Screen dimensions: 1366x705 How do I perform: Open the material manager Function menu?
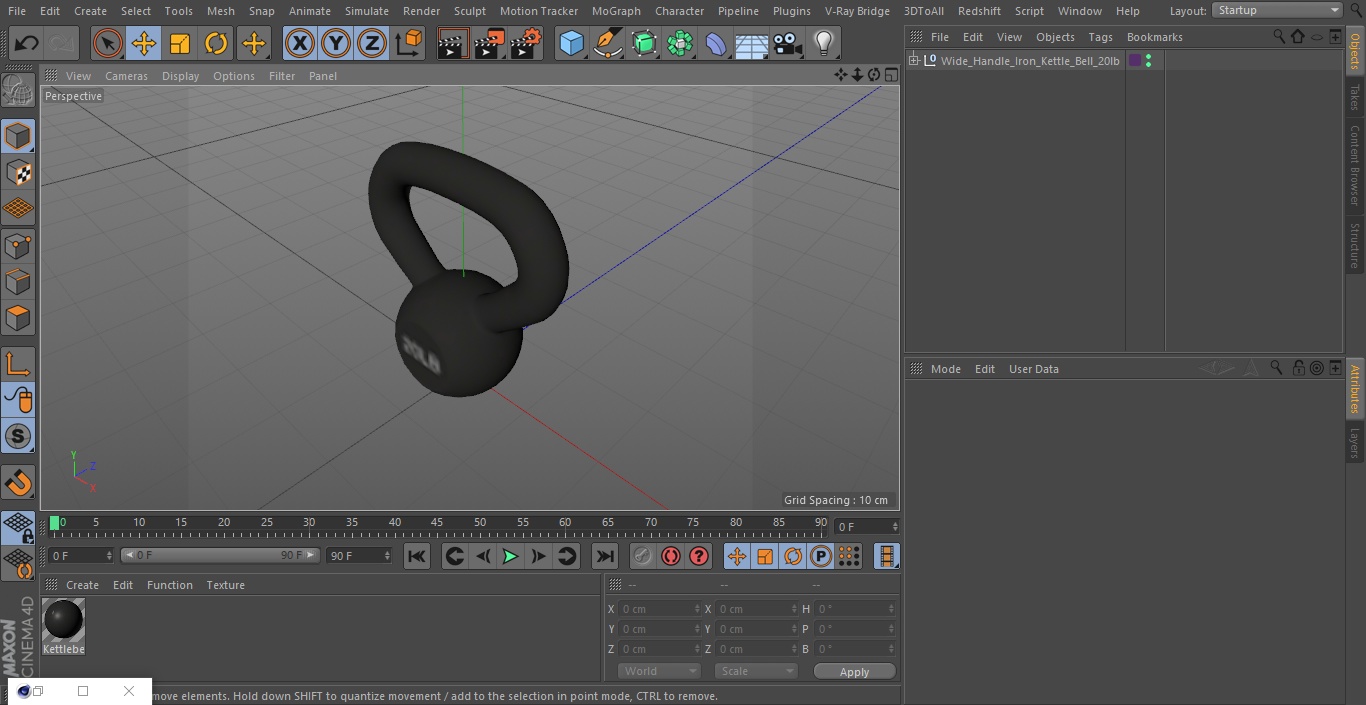tap(170, 585)
